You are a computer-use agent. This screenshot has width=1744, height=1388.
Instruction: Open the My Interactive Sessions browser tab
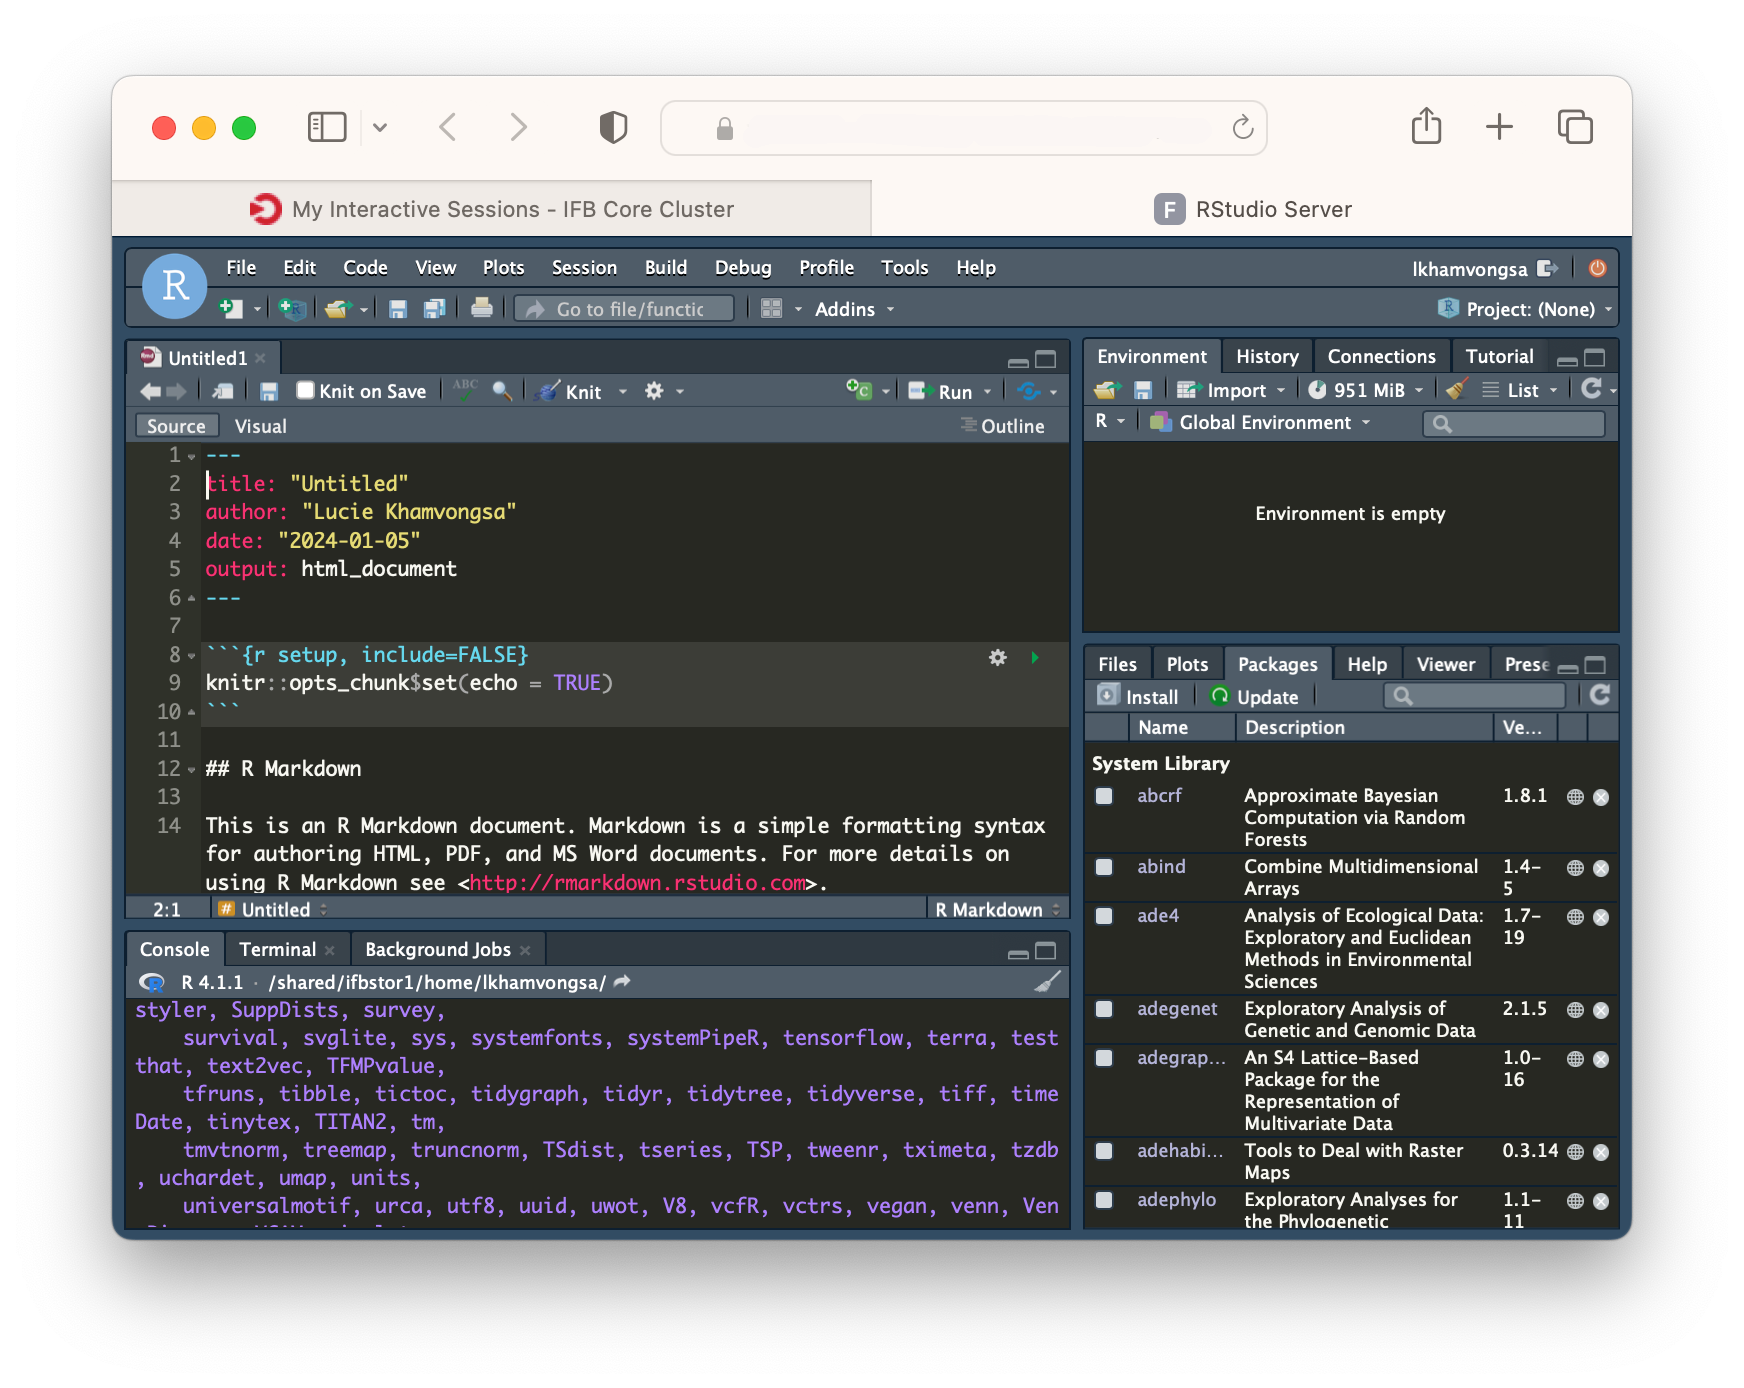492,209
